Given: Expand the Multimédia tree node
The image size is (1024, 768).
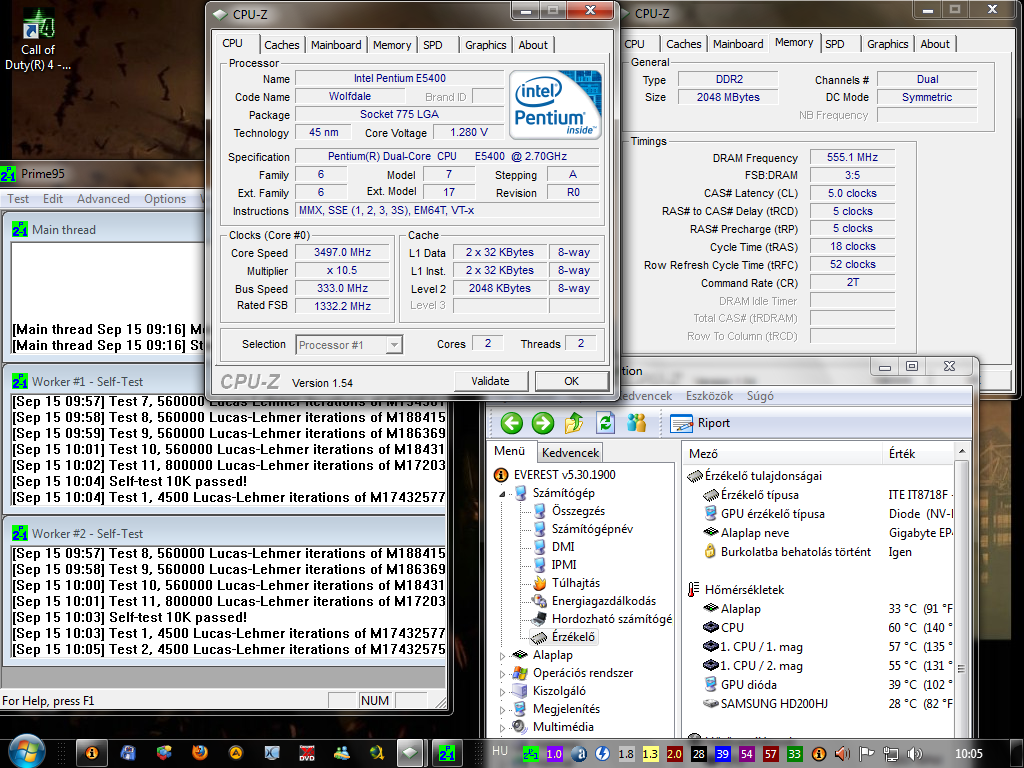Looking at the screenshot, I should click(502, 728).
